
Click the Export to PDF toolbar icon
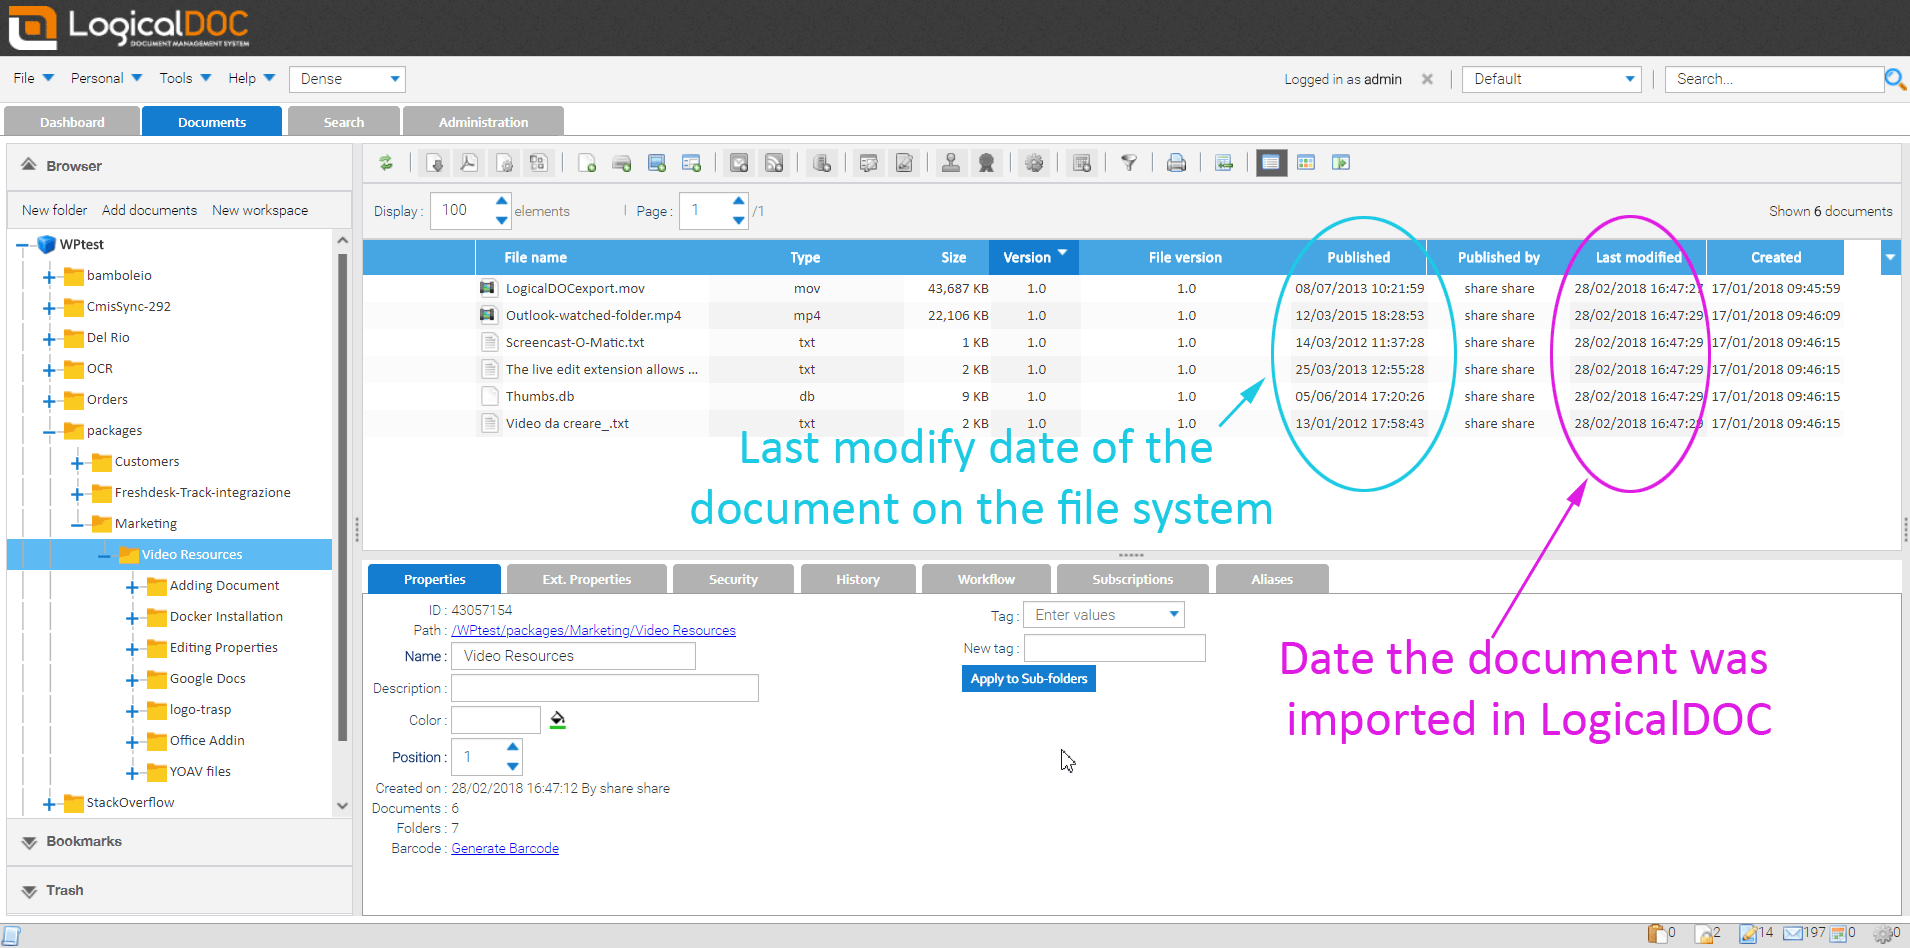click(x=469, y=163)
